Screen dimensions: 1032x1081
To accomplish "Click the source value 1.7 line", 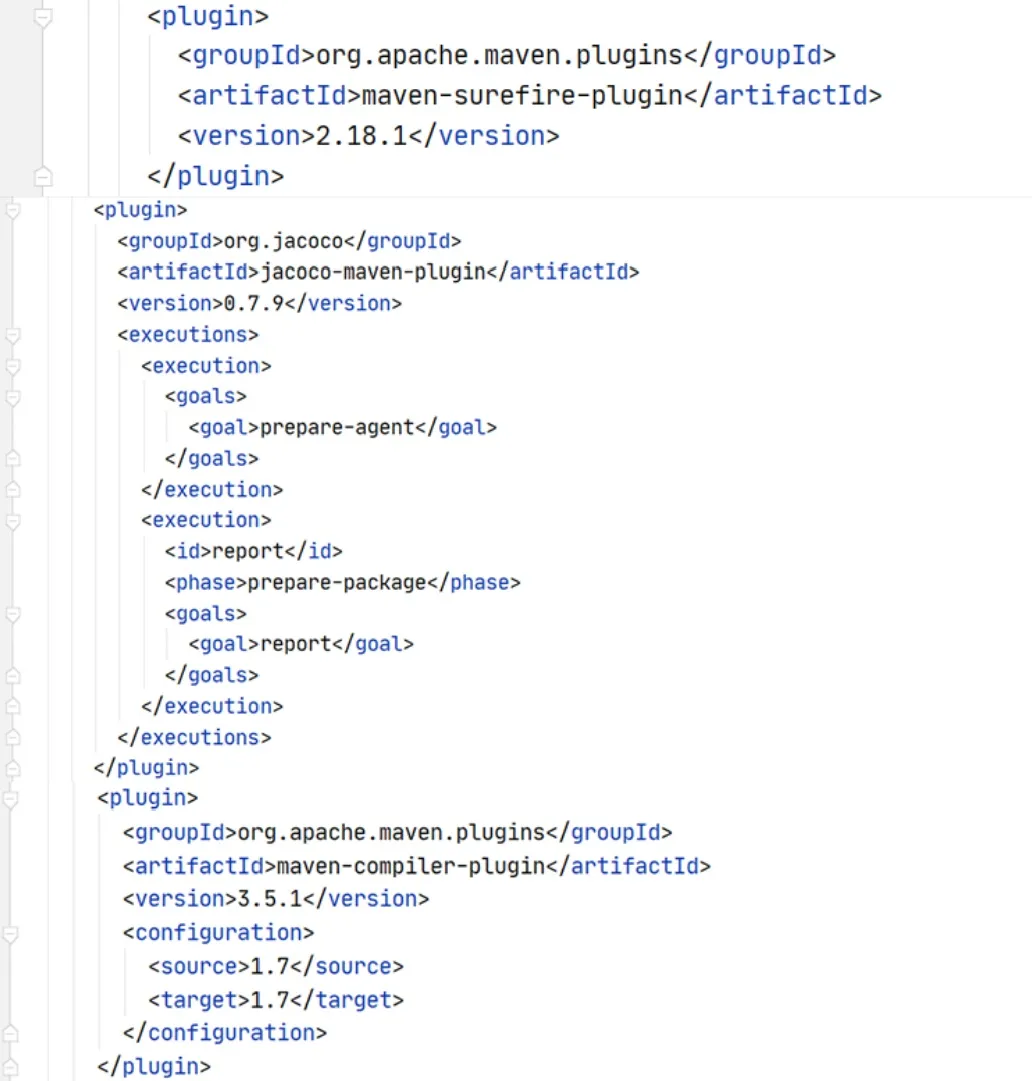I will [x=275, y=967].
